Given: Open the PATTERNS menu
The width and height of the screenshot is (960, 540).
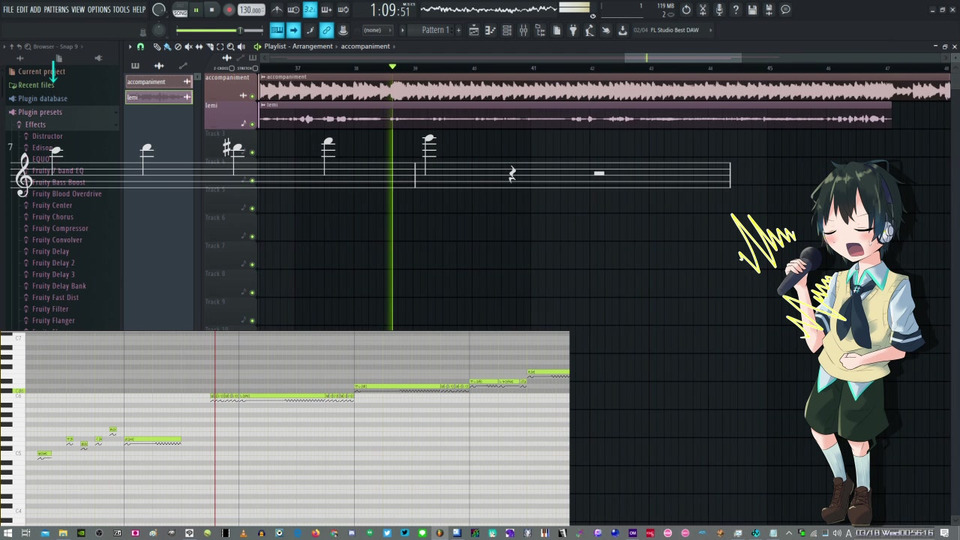Looking at the screenshot, I should 56,9.
